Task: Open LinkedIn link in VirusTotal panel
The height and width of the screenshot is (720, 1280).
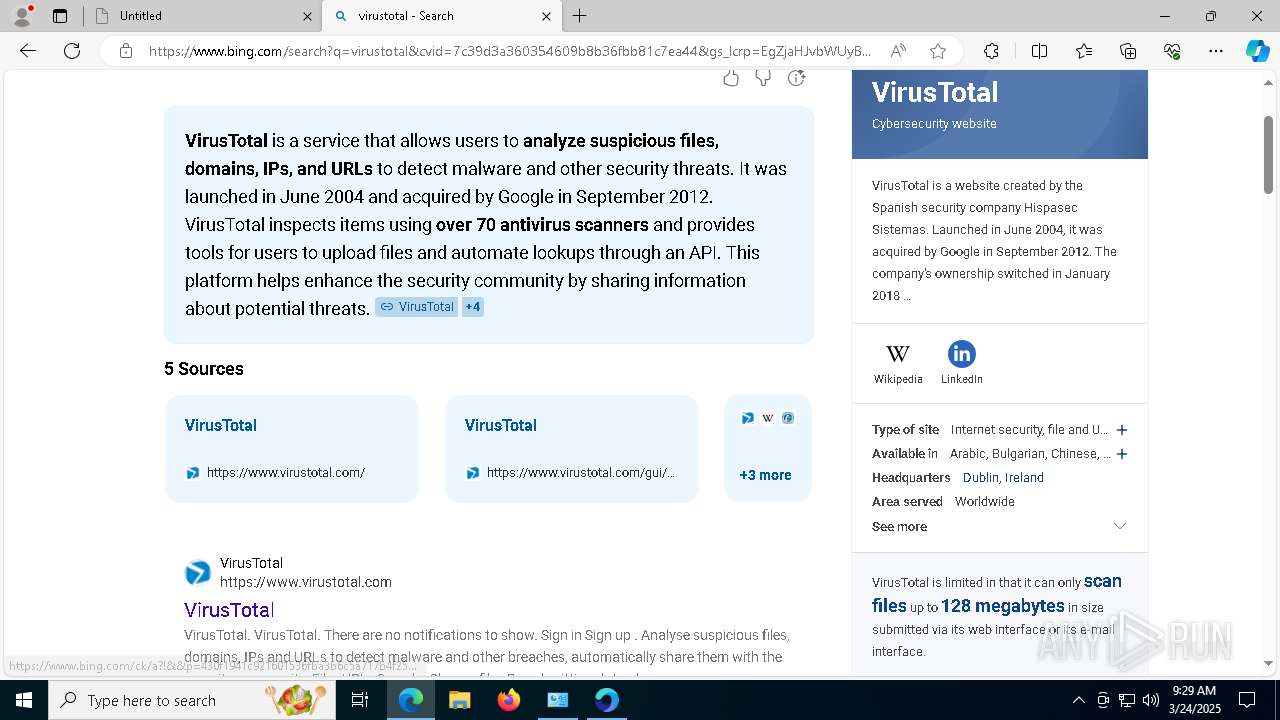Action: click(x=961, y=363)
